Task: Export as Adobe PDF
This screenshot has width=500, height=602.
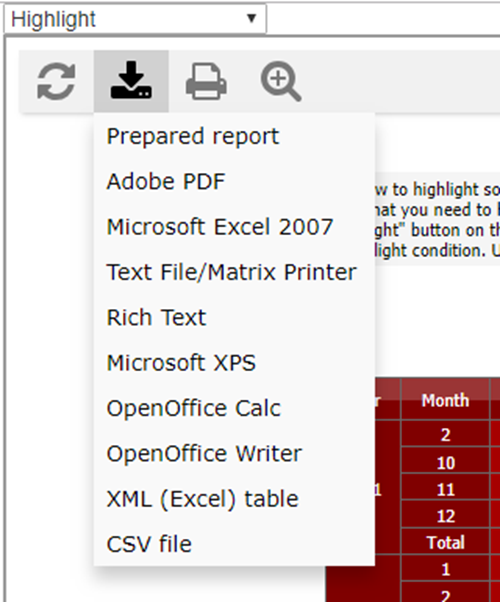Action: click(x=234, y=182)
